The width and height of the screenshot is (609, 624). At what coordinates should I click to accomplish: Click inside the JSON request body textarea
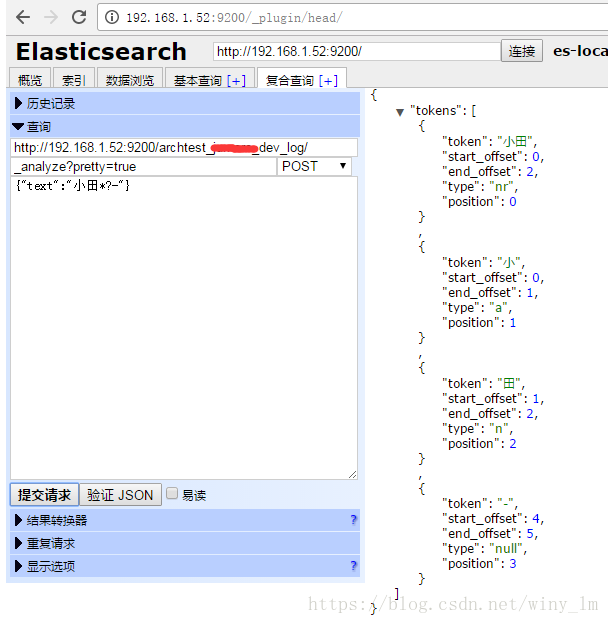184,328
